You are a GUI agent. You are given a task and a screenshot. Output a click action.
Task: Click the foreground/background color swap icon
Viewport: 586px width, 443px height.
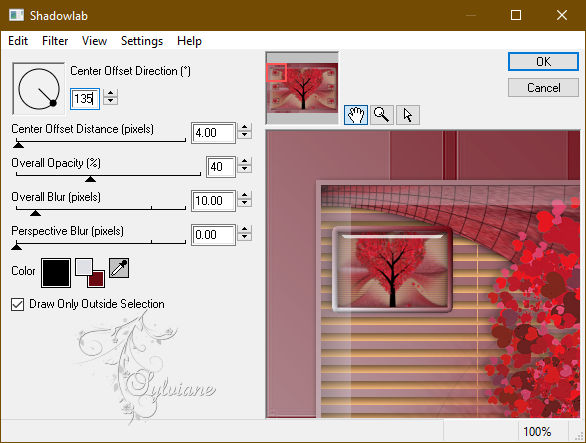(x=90, y=273)
